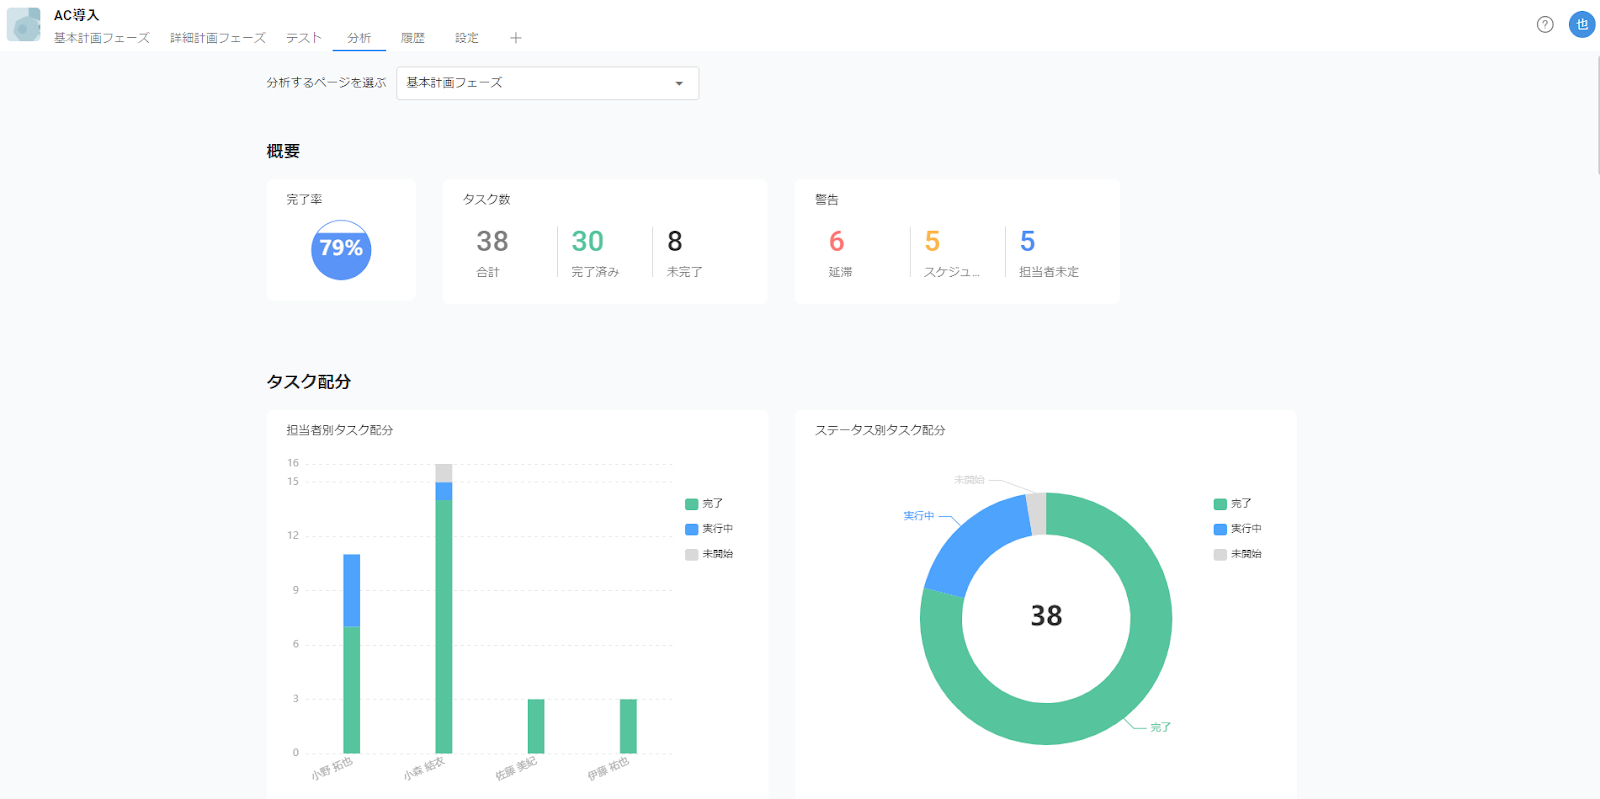Switch to the 詳細計画フェーズ tab
This screenshot has height=799, width=1600.
point(217,38)
